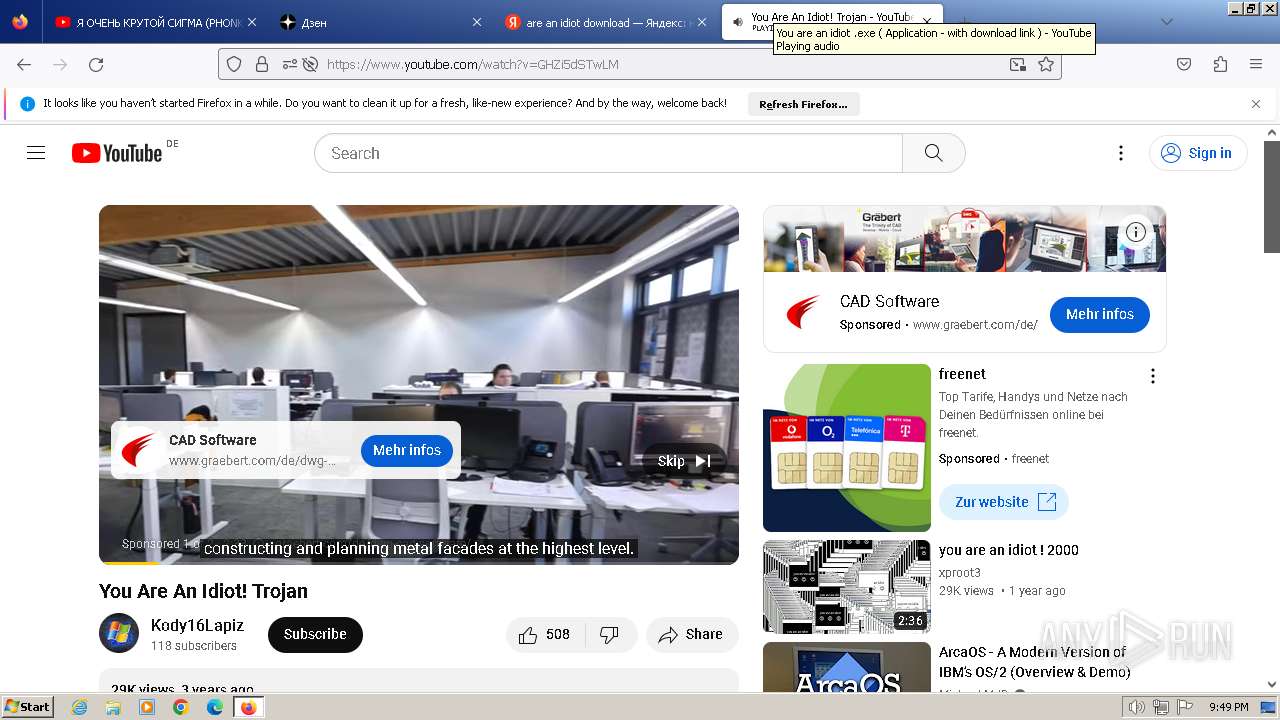This screenshot has width=1280, height=720.
Task: Click Firefox forward arrow
Action: coord(60,64)
